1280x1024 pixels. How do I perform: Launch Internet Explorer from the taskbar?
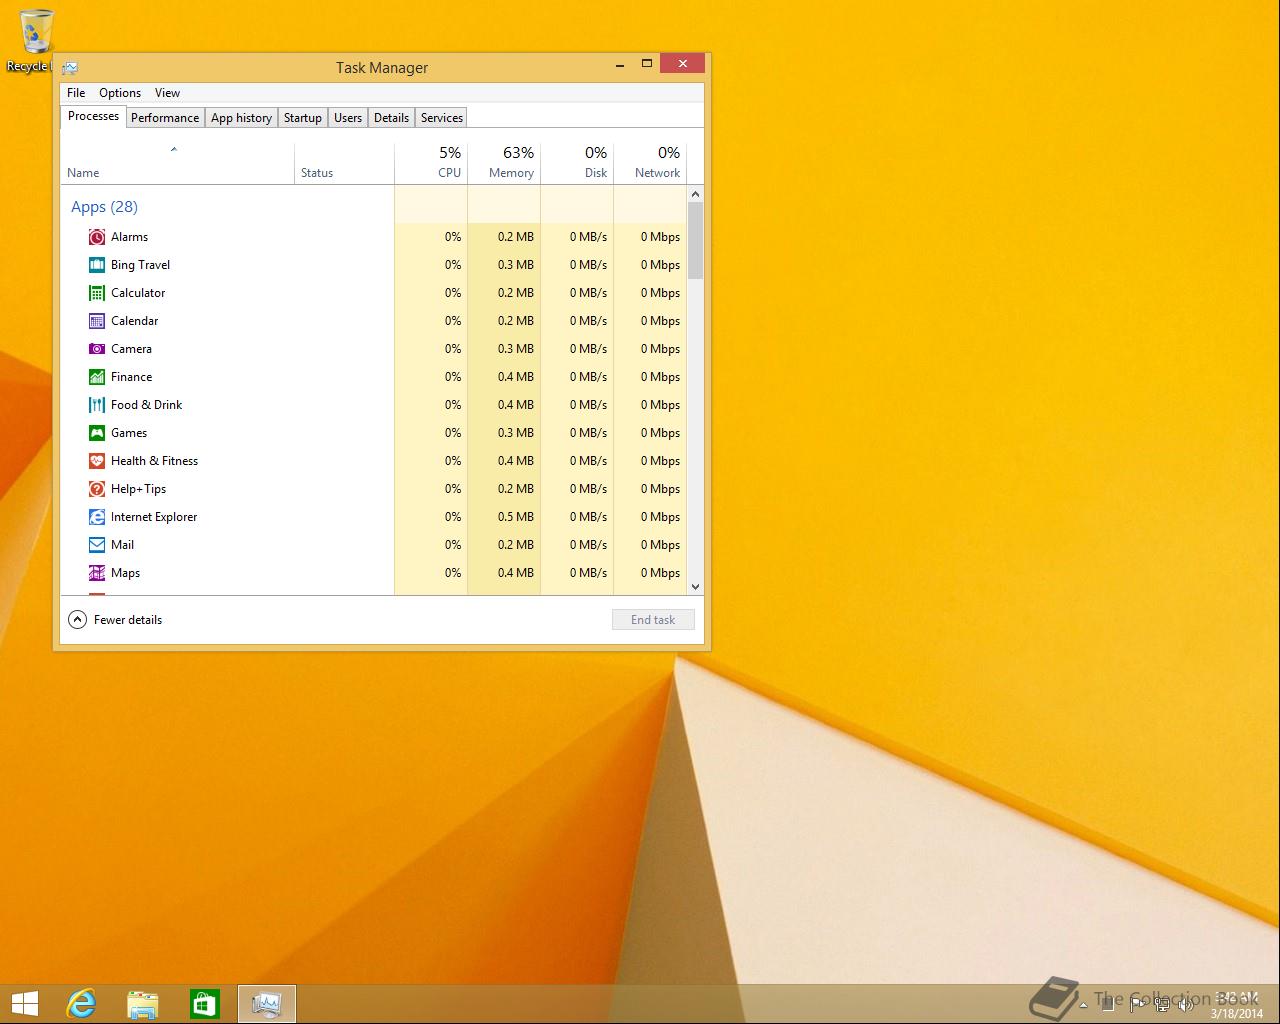[x=81, y=1004]
